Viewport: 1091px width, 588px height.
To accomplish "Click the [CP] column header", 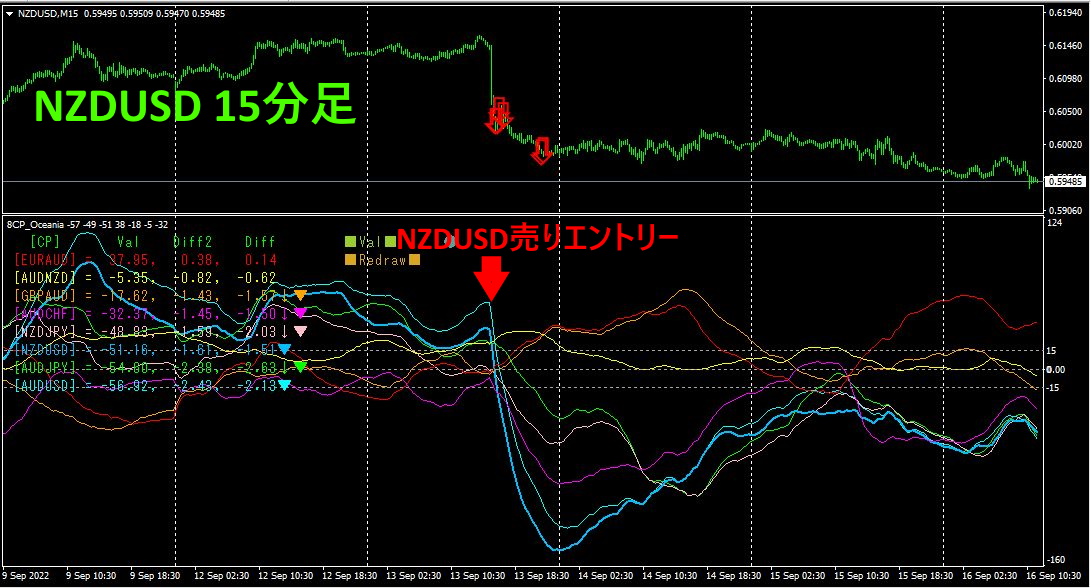I will [x=45, y=241].
